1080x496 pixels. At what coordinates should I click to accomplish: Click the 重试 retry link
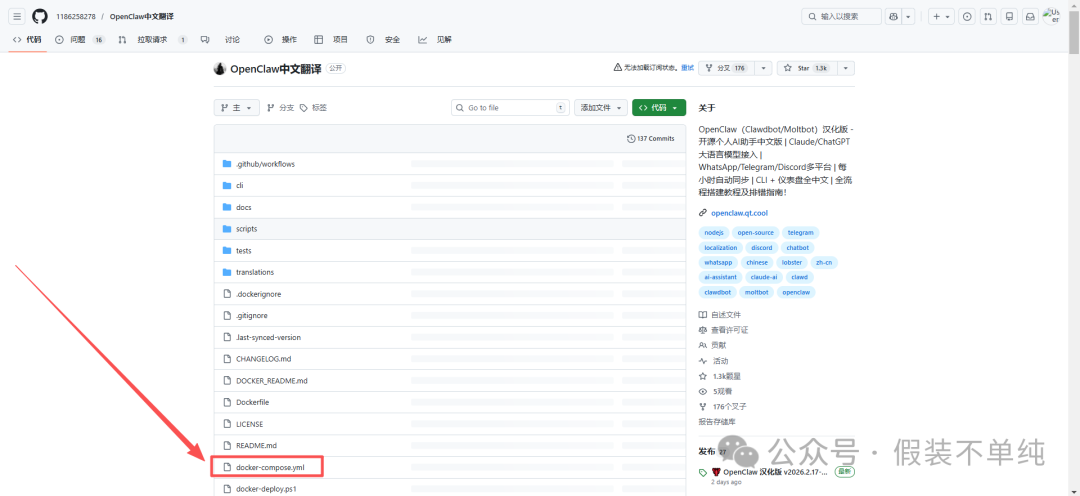click(687, 68)
